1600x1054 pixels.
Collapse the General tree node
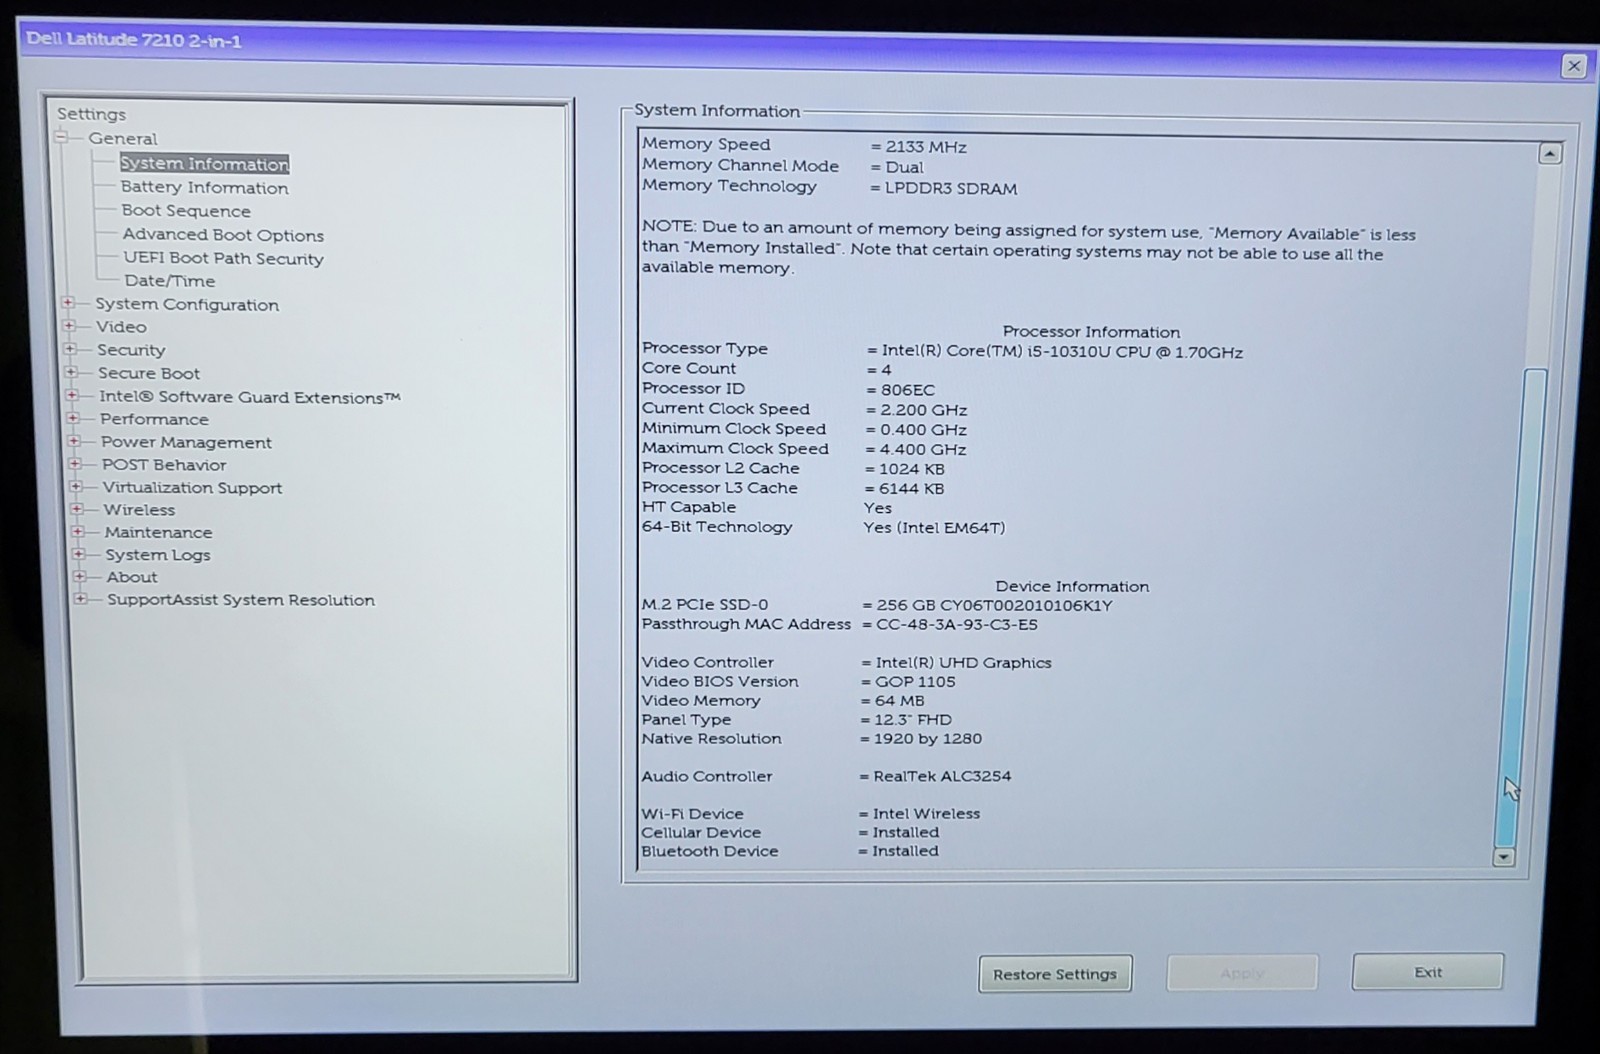62,138
